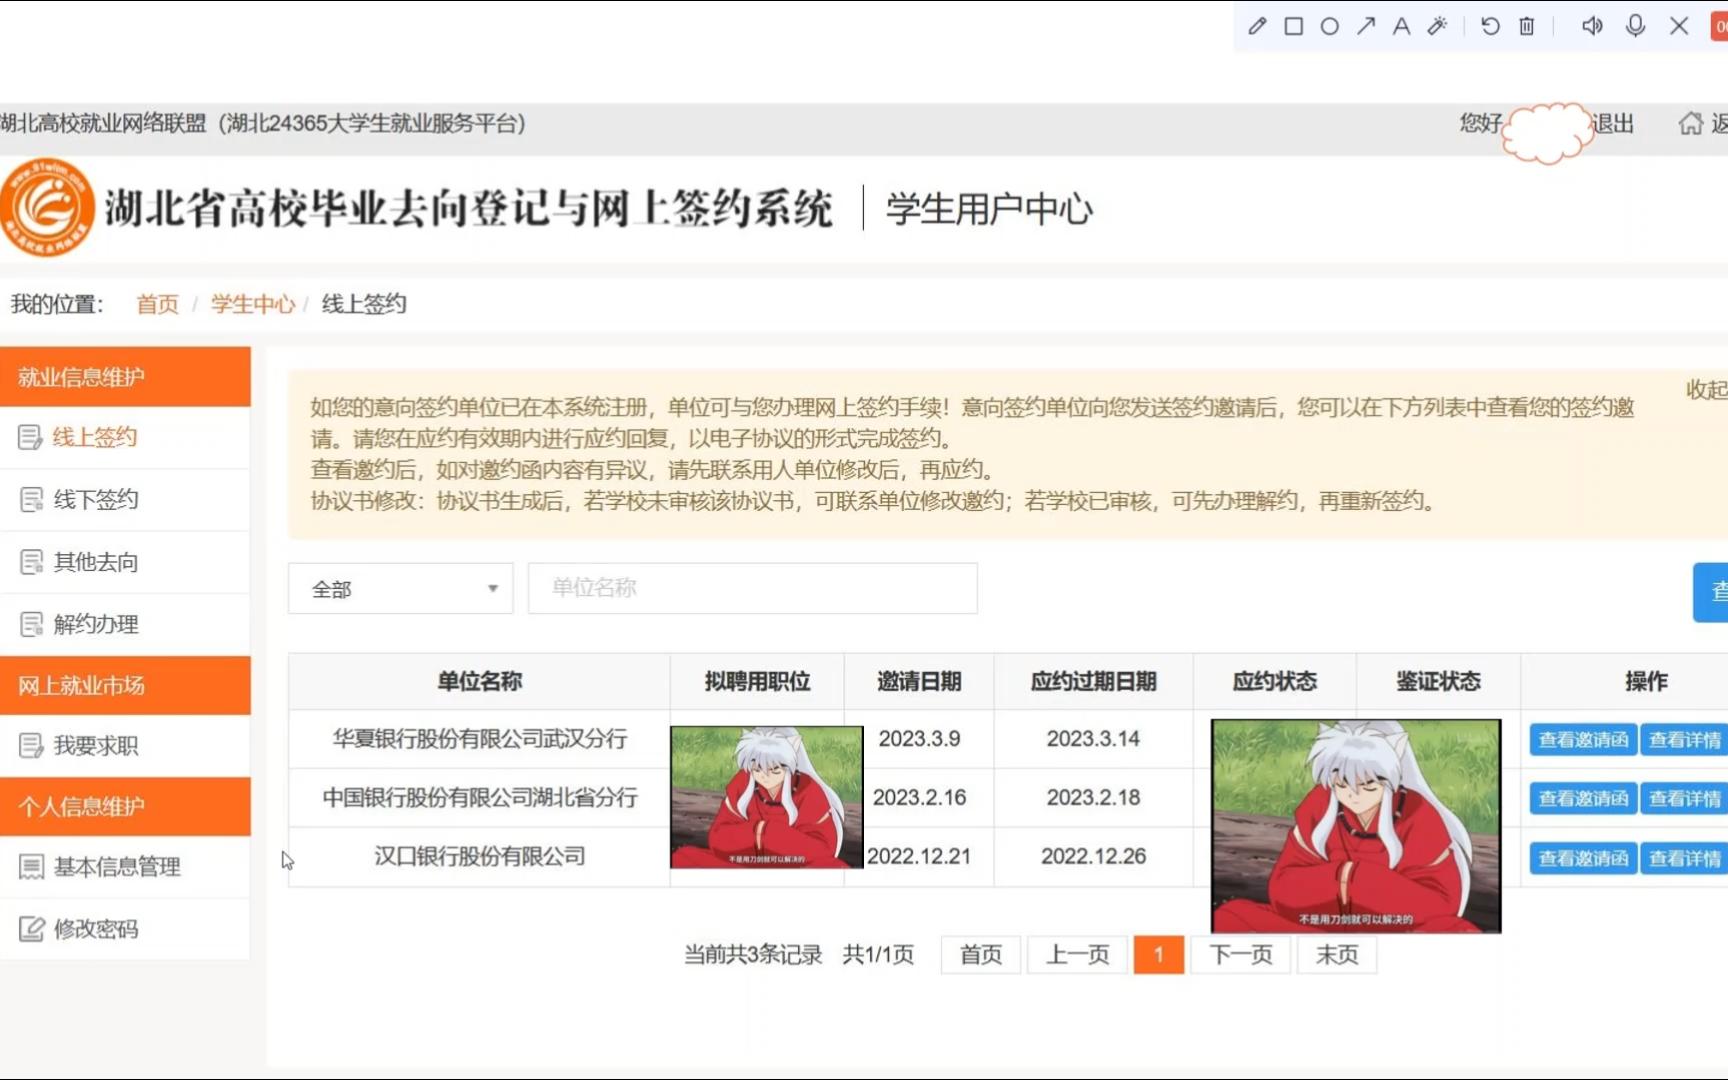Viewport: 1728px width, 1080px height.
Task: View details for 汉口银行 row
Action: (1684, 858)
